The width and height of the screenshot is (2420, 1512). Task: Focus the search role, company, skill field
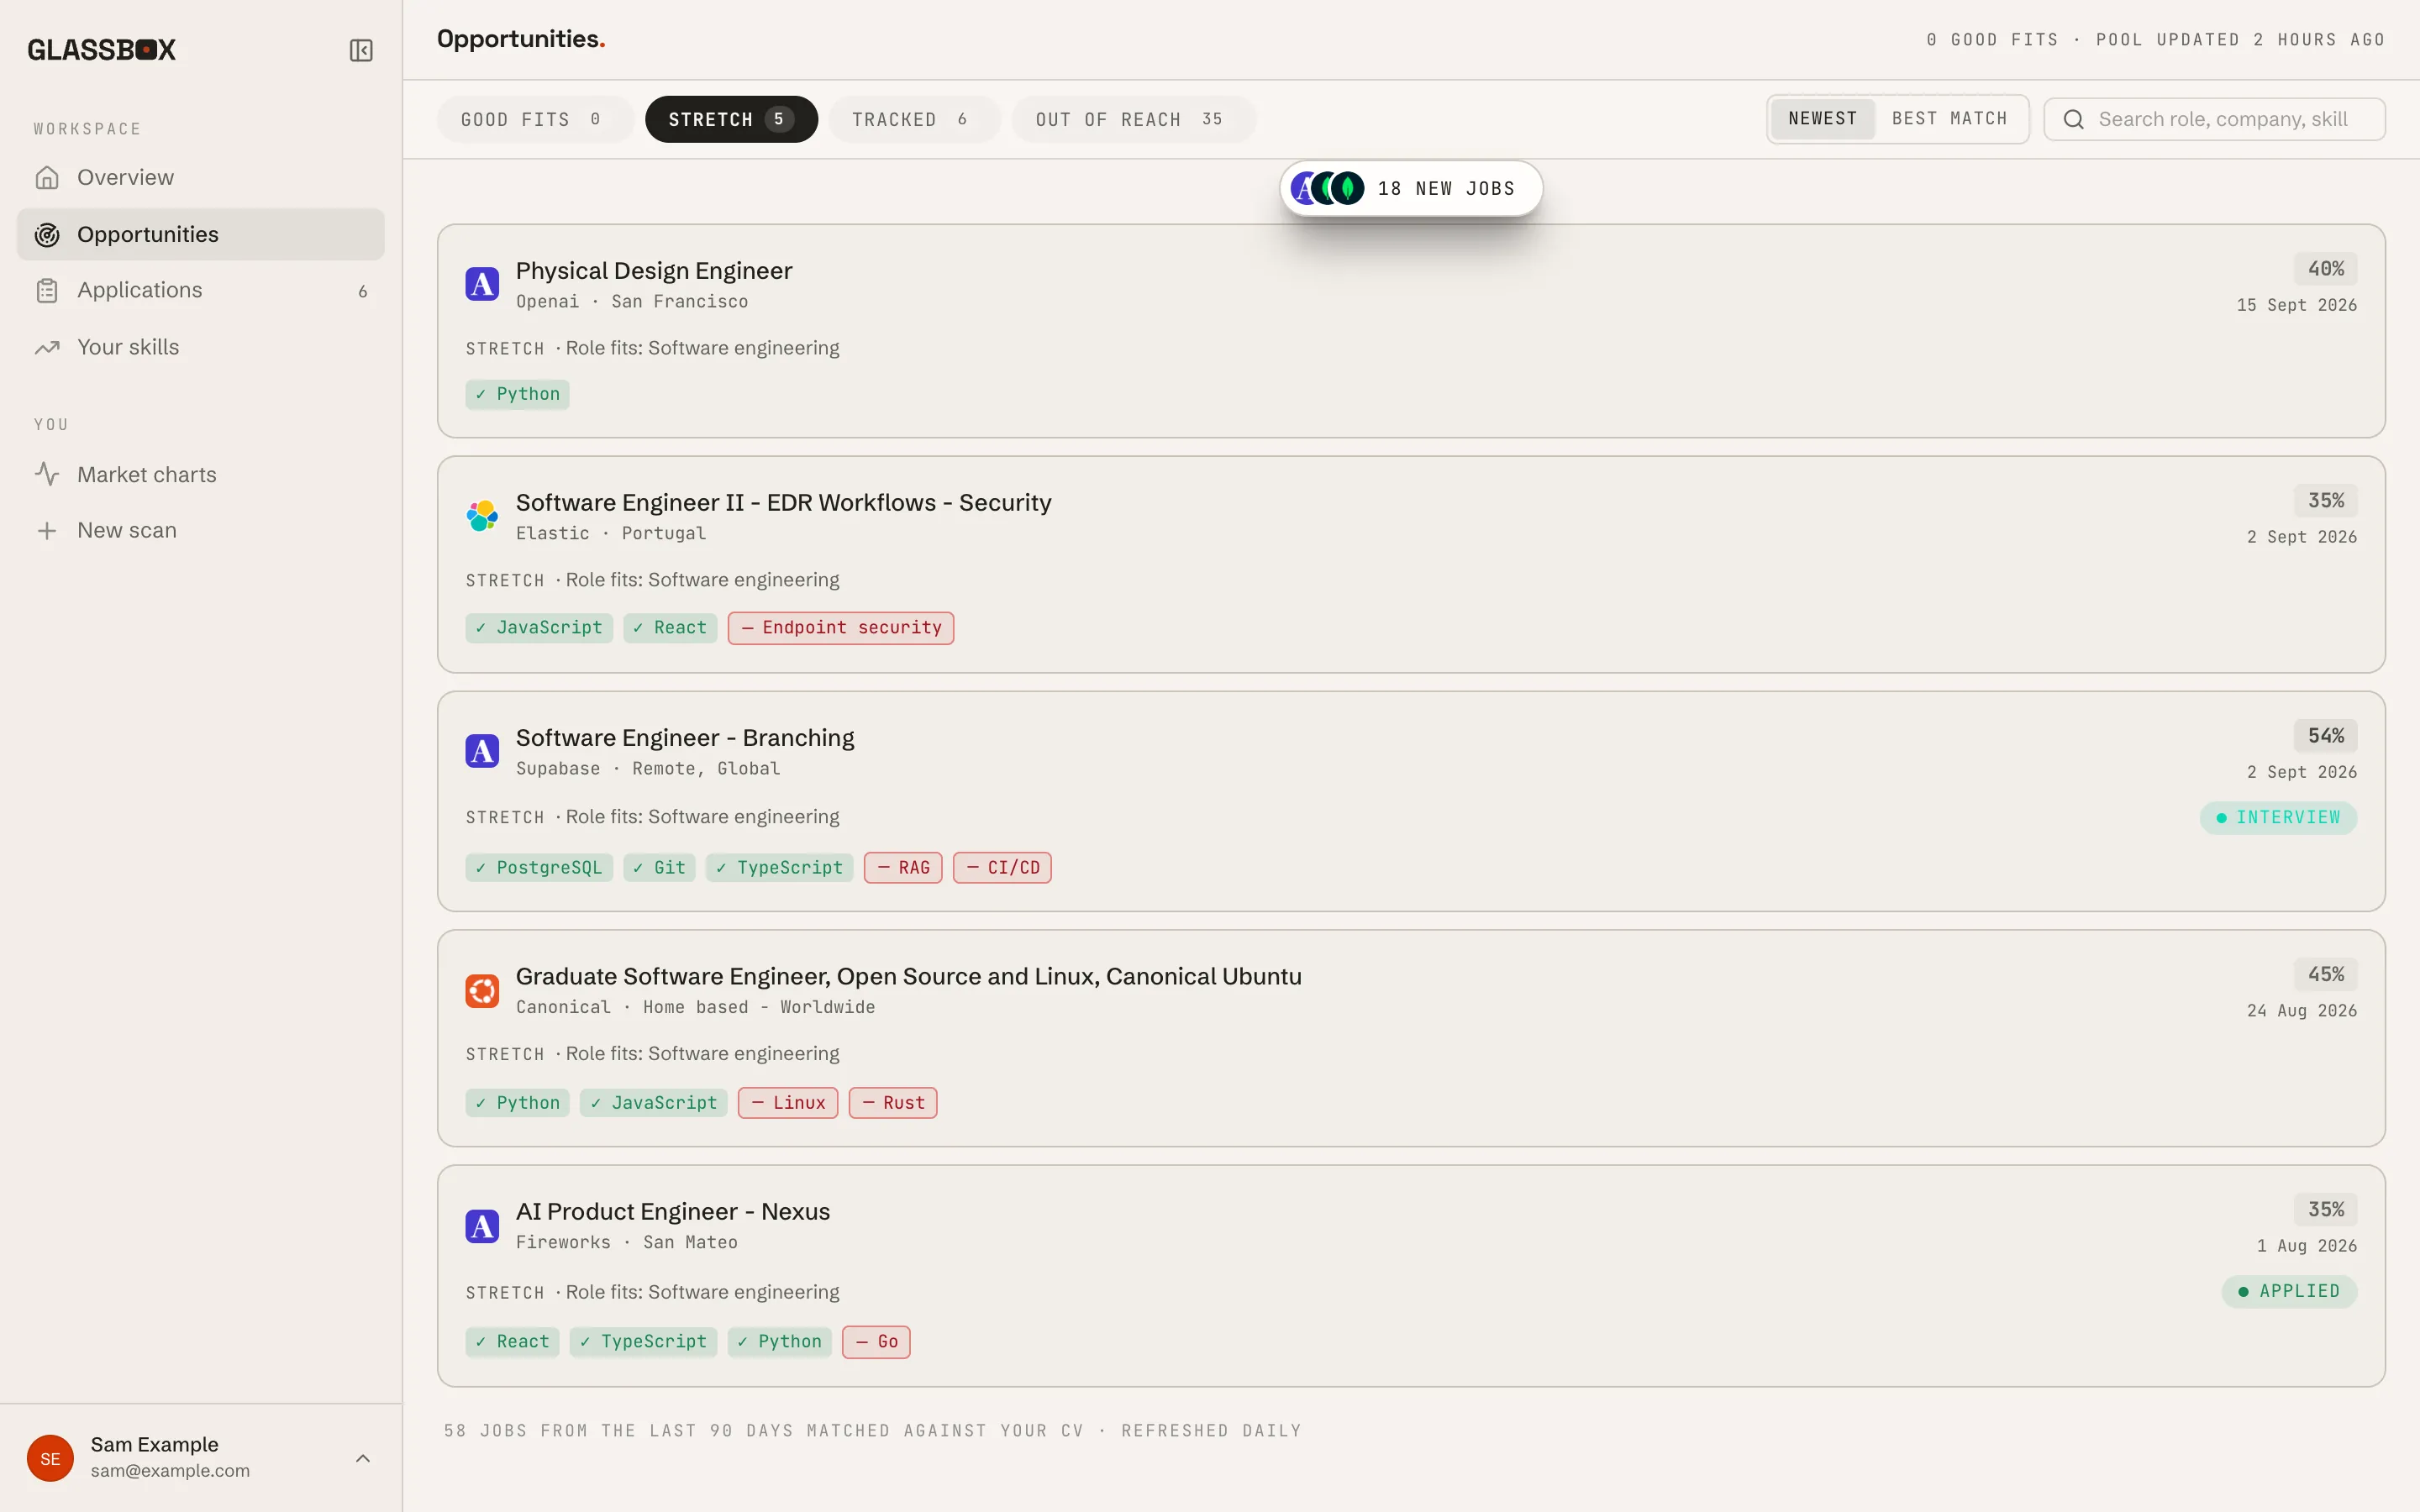tap(2214, 119)
